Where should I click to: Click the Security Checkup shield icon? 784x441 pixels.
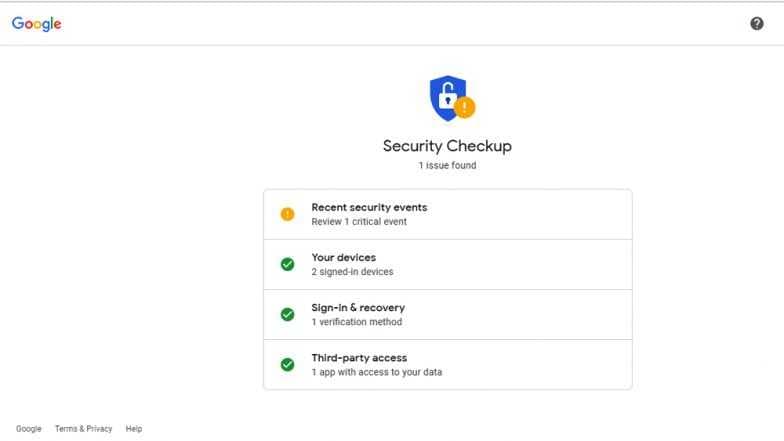tap(448, 98)
